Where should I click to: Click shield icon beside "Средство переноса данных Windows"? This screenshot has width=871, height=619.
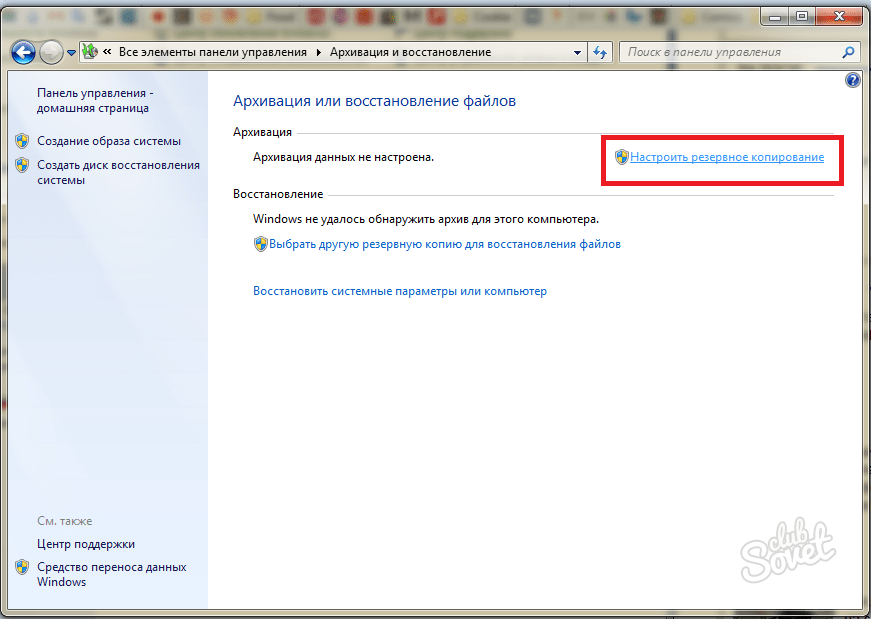click(22, 567)
